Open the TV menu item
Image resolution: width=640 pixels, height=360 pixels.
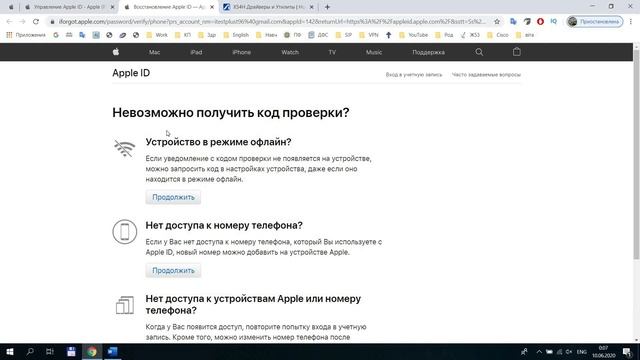point(332,52)
